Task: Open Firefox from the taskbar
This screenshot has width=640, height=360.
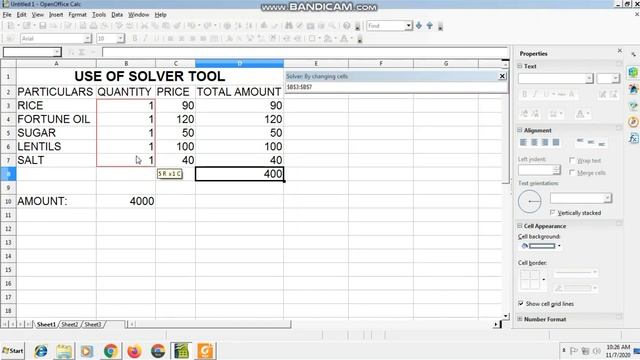Action: tap(134, 351)
